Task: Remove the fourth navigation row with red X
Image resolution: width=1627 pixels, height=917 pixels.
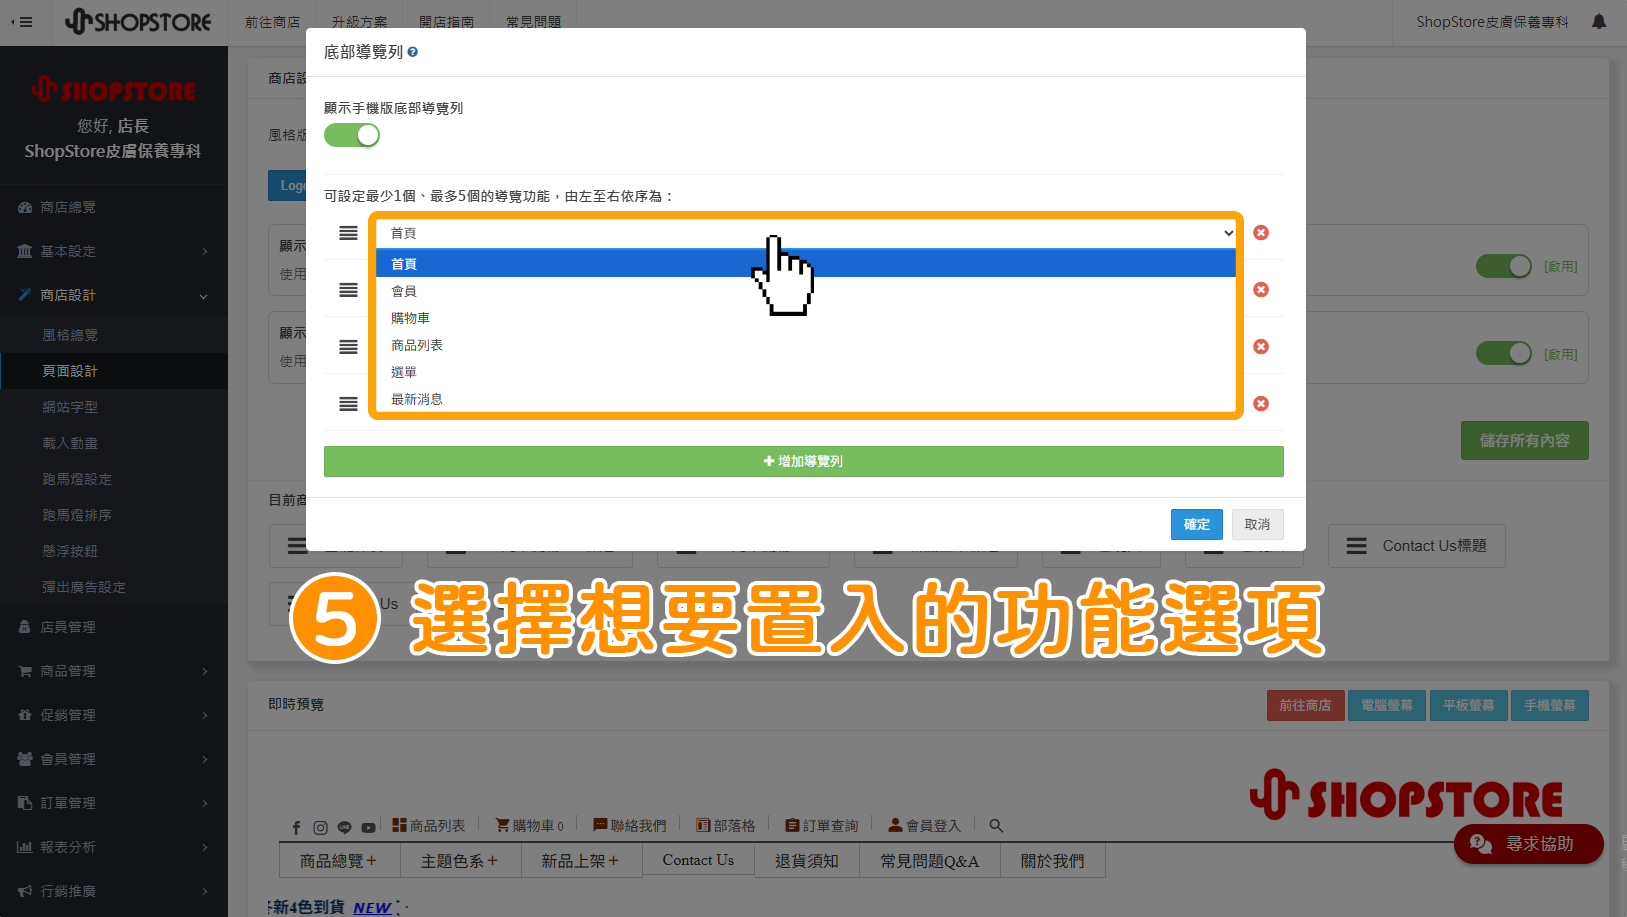Action: click(x=1261, y=403)
